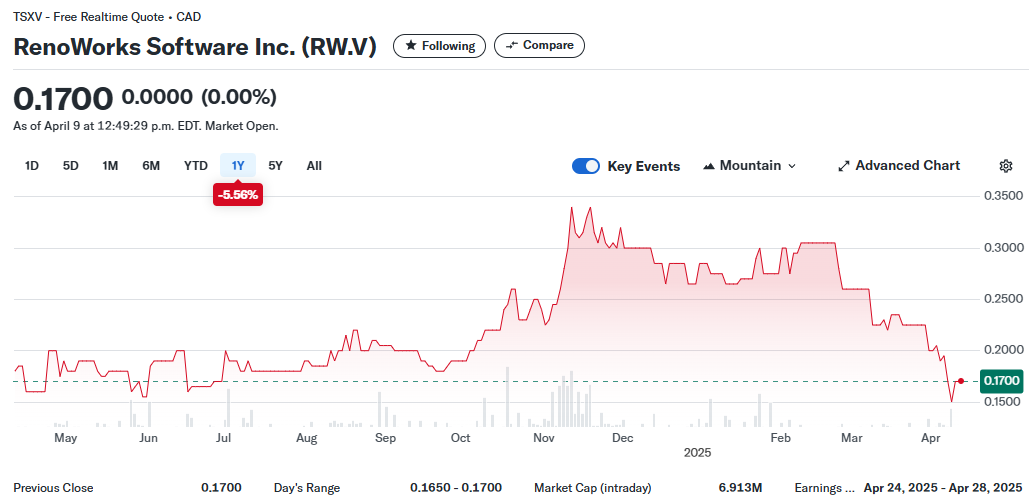Click the 0.0000 price change value

click(x=157, y=98)
